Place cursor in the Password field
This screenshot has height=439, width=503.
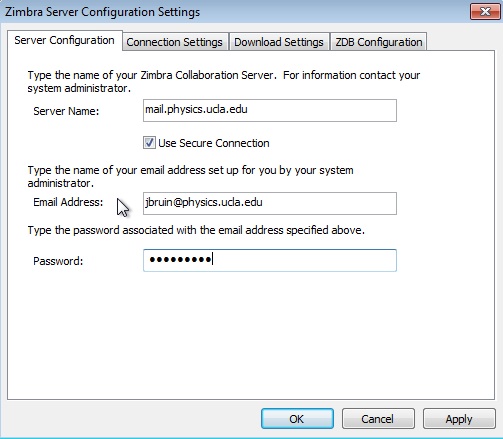click(x=270, y=260)
